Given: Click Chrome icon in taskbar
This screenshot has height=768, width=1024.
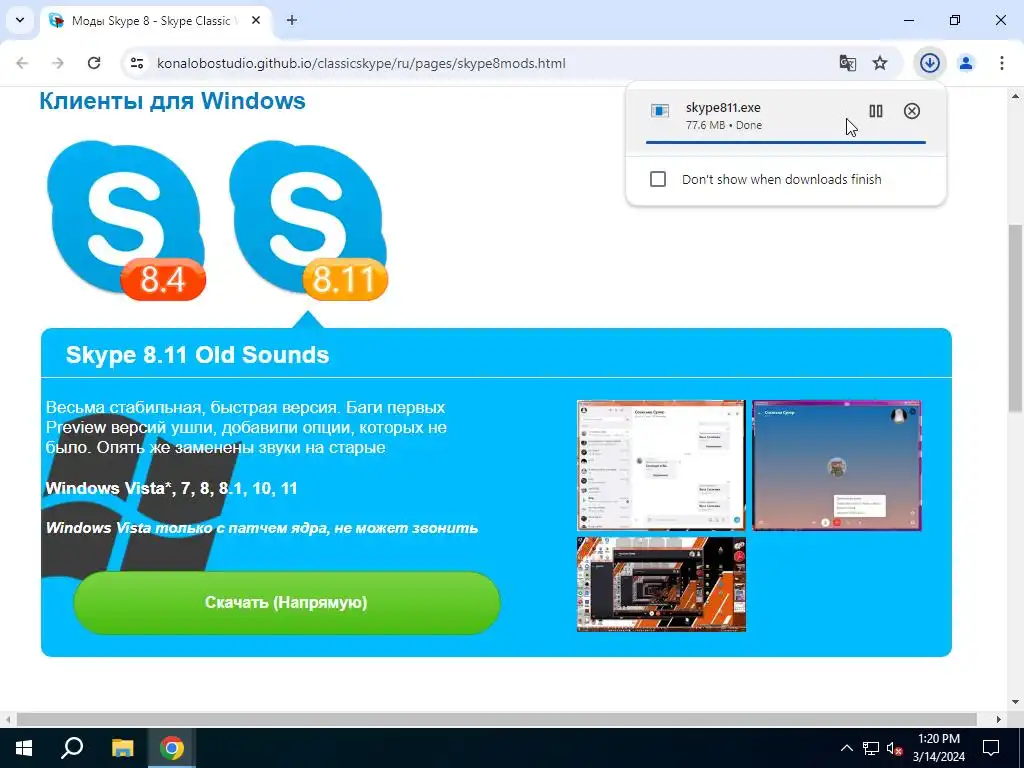Looking at the screenshot, I should 172,748.
